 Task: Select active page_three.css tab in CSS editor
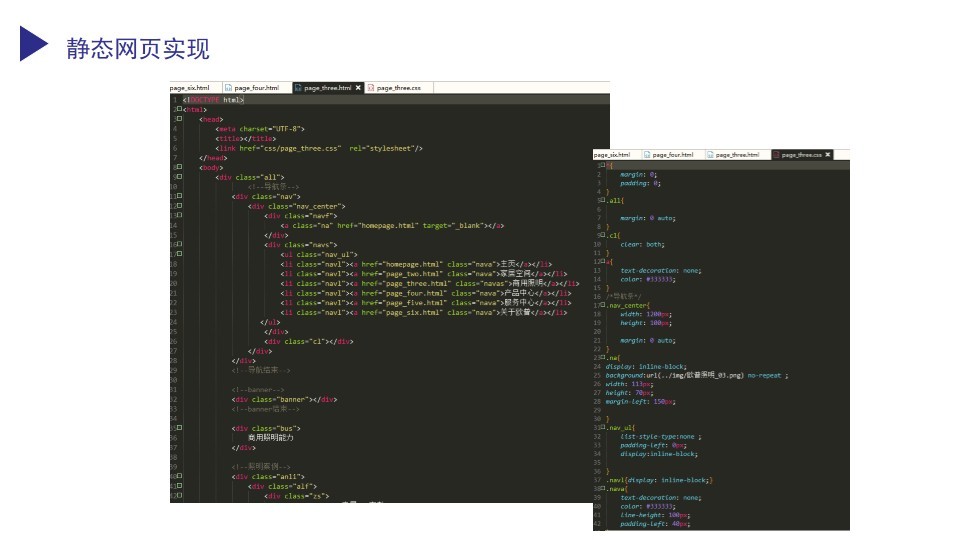point(801,154)
